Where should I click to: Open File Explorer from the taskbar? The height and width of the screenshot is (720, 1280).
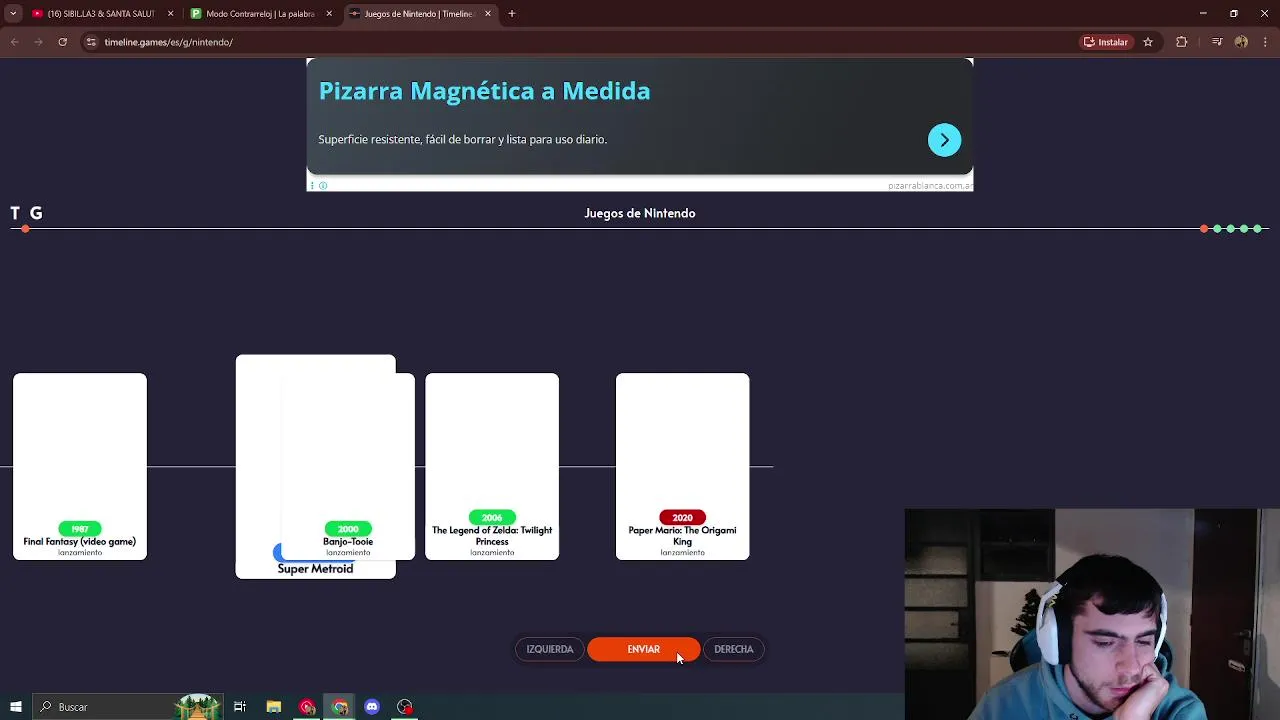pos(274,707)
